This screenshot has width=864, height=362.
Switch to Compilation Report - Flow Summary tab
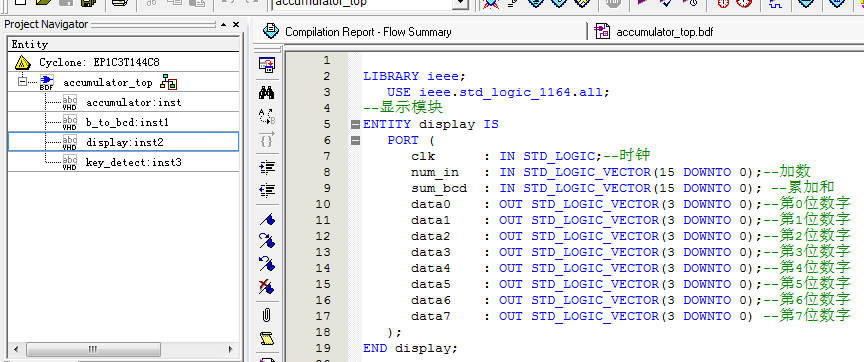[x=368, y=32]
